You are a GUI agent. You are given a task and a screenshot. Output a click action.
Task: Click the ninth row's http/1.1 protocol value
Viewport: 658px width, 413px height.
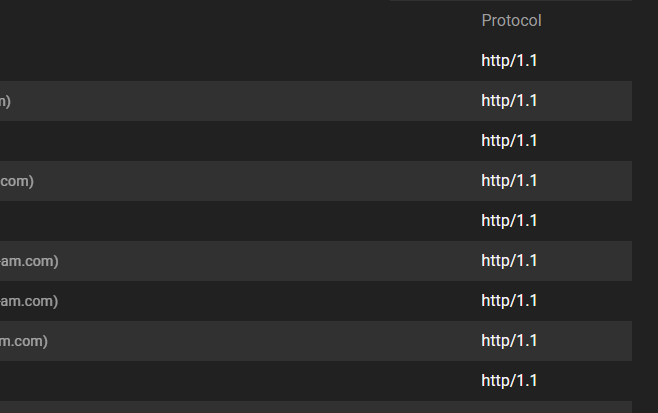509,381
